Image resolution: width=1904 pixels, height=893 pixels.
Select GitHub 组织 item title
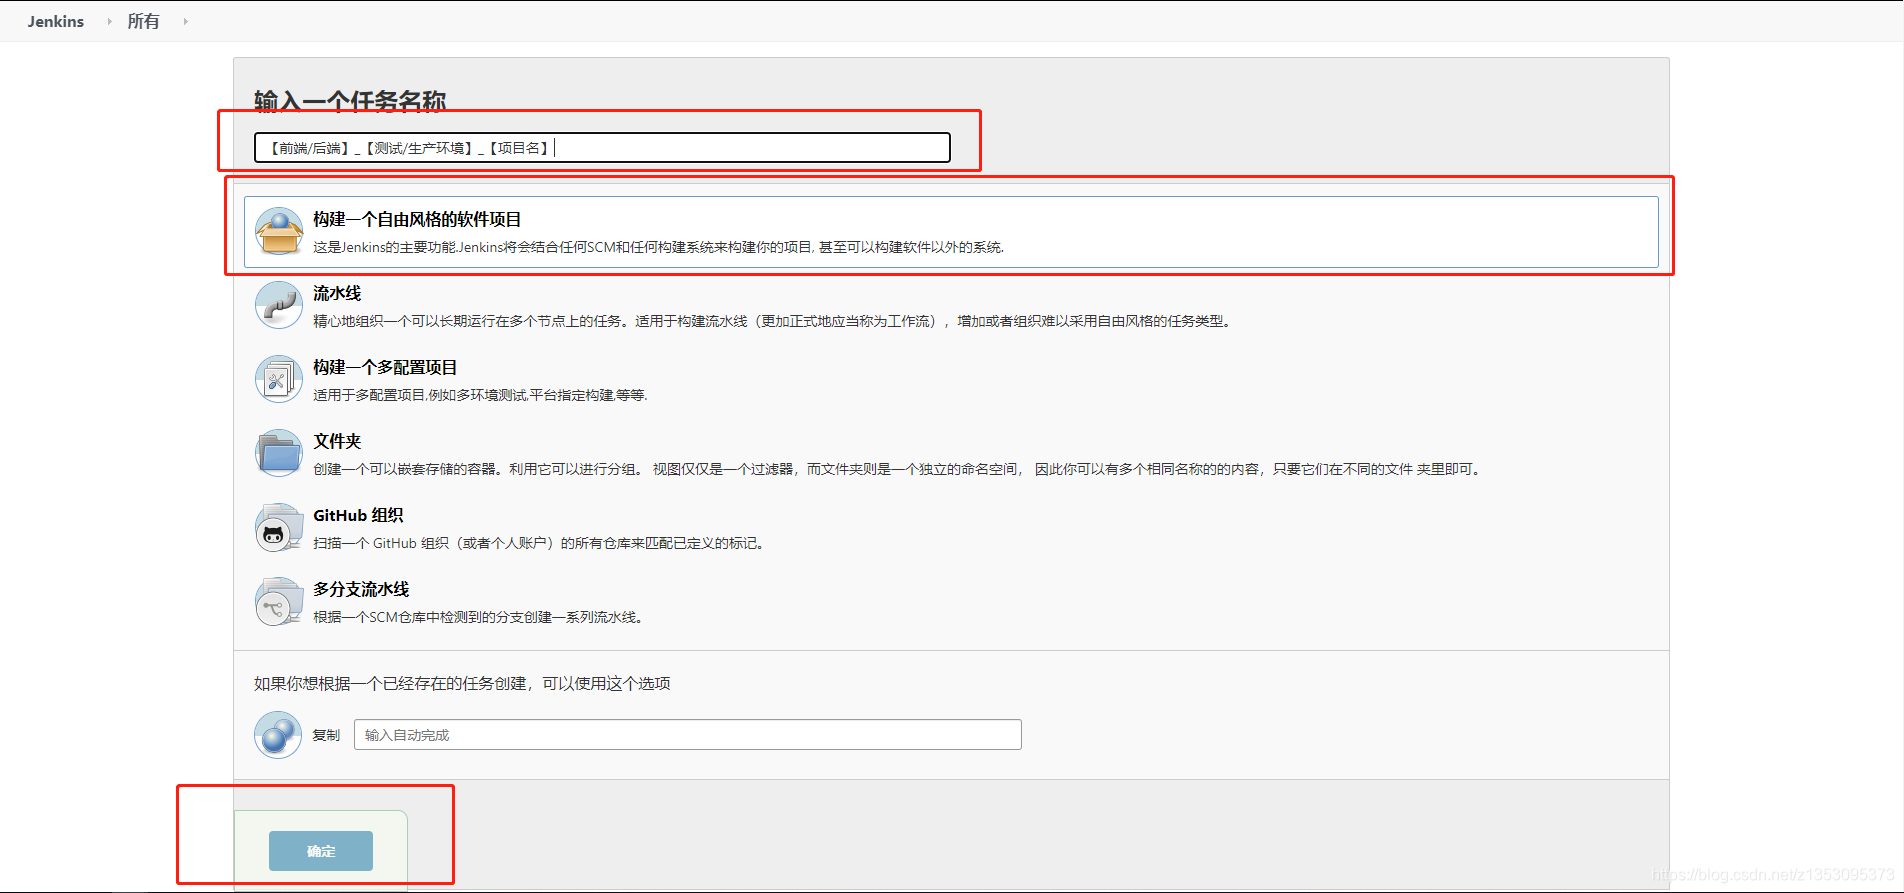[x=358, y=515]
